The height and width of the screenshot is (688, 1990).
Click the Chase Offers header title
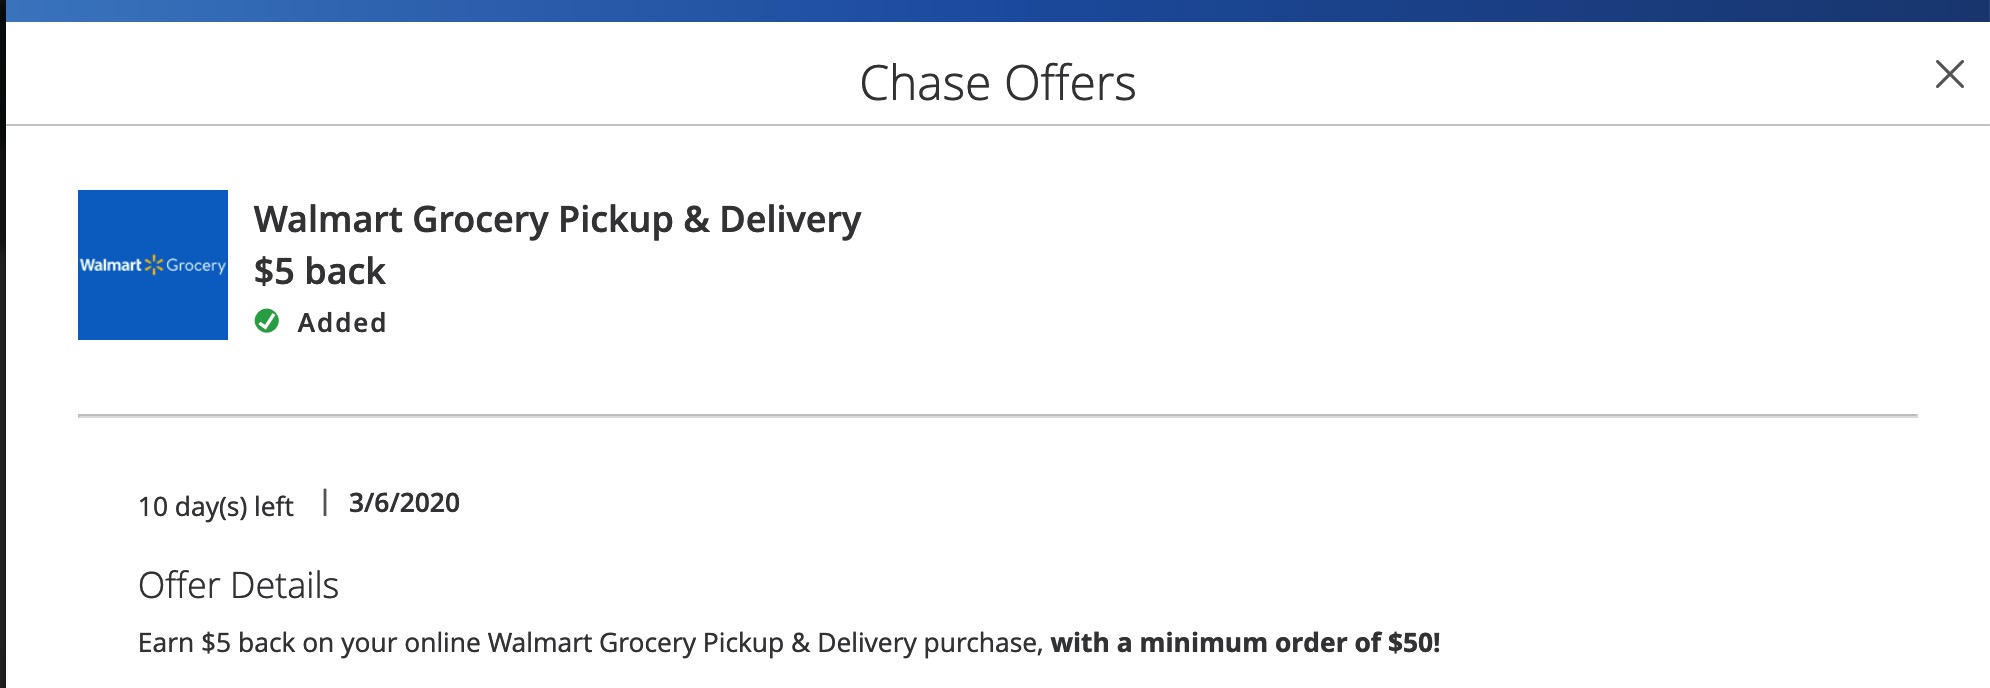pos(997,83)
